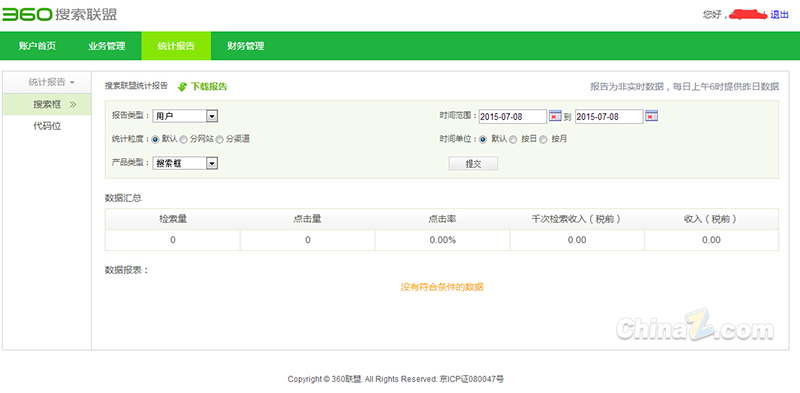Select 统计粒度 默认 radio button
Image resolution: width=800 pixels, height=393 pixels.
156,139
